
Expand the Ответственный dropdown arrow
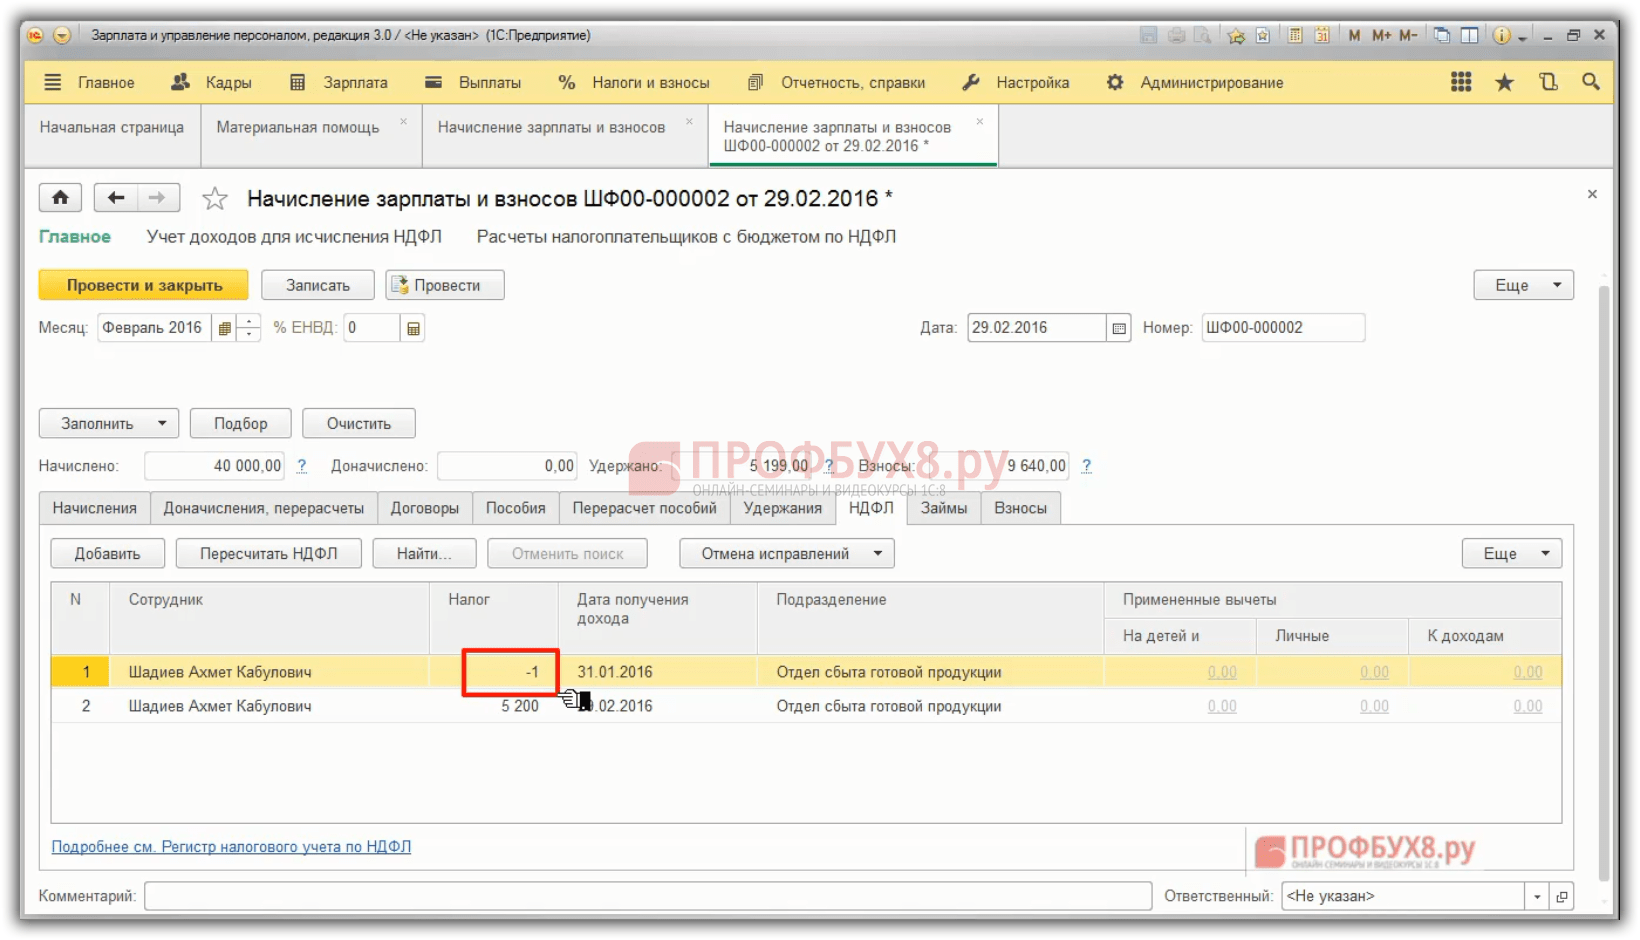(1537, 896)
